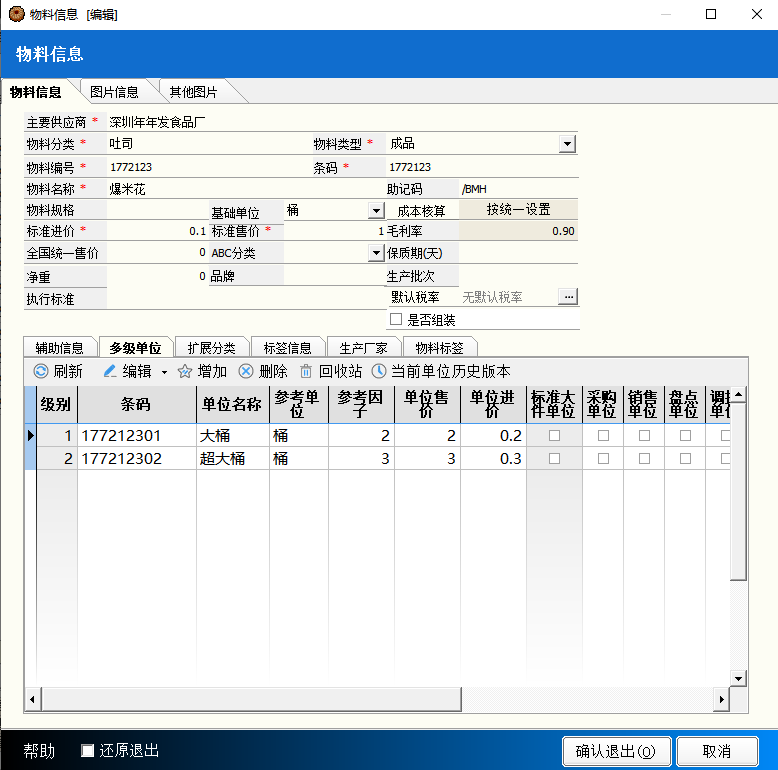Screen dimensions: 778x770
Task: Switch to the 图片信息 tab
Action: pos(114,92)
